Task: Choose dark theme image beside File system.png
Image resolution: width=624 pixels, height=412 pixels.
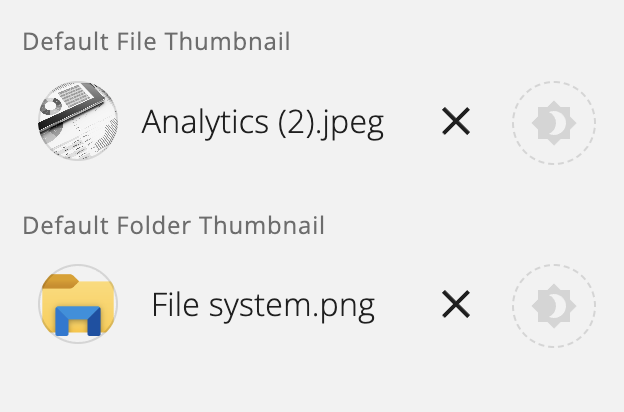Action: [x=554, y=305]
